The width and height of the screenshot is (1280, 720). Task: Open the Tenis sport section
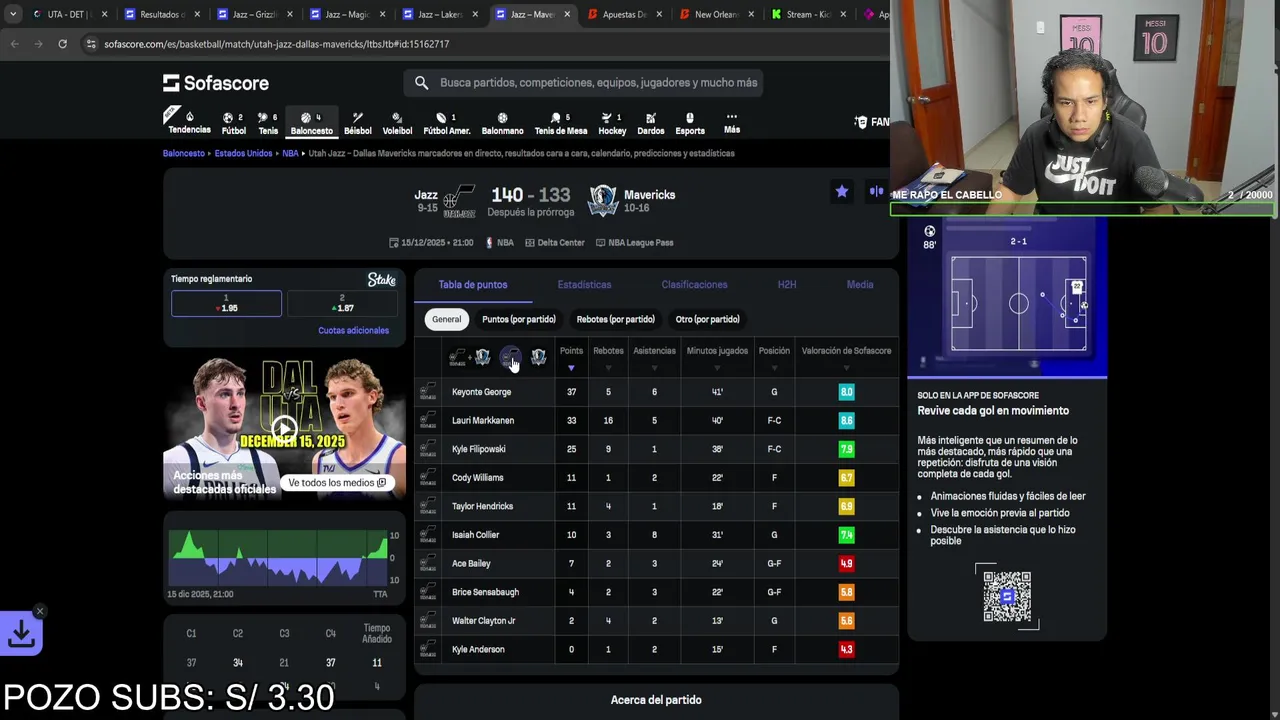(x=268, y=123)
